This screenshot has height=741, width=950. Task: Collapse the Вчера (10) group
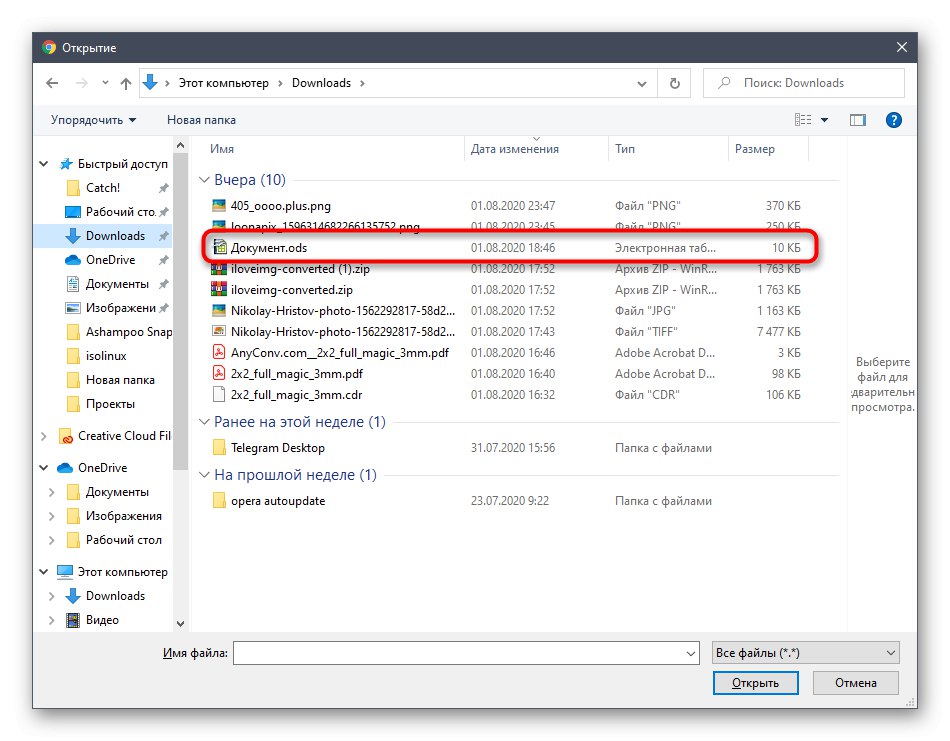tap(204, 180)
